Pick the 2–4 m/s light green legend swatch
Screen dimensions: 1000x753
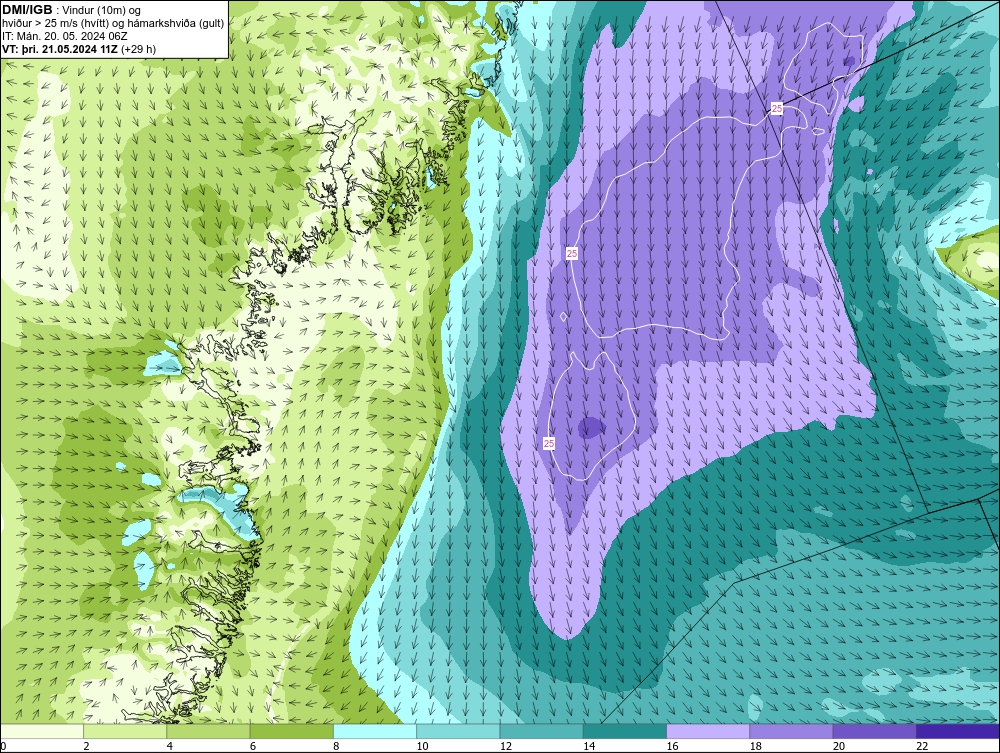pos(125,731)
